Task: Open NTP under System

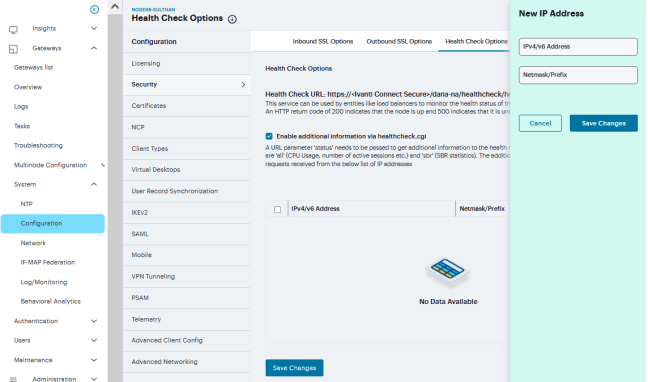Action: tap(26, 204)
